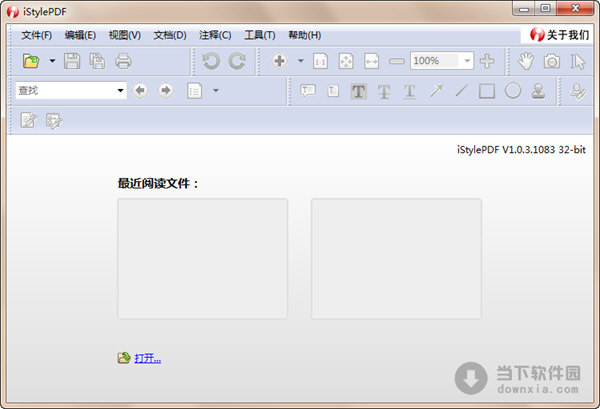Screen dimensions: 600x409
Task: Select the line drawing tool
Action: pyautogui.click(x=461, y=91)
